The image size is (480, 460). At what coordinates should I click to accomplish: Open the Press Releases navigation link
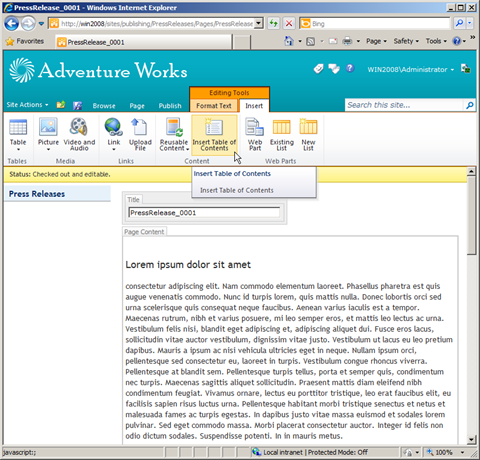point(37,194)
